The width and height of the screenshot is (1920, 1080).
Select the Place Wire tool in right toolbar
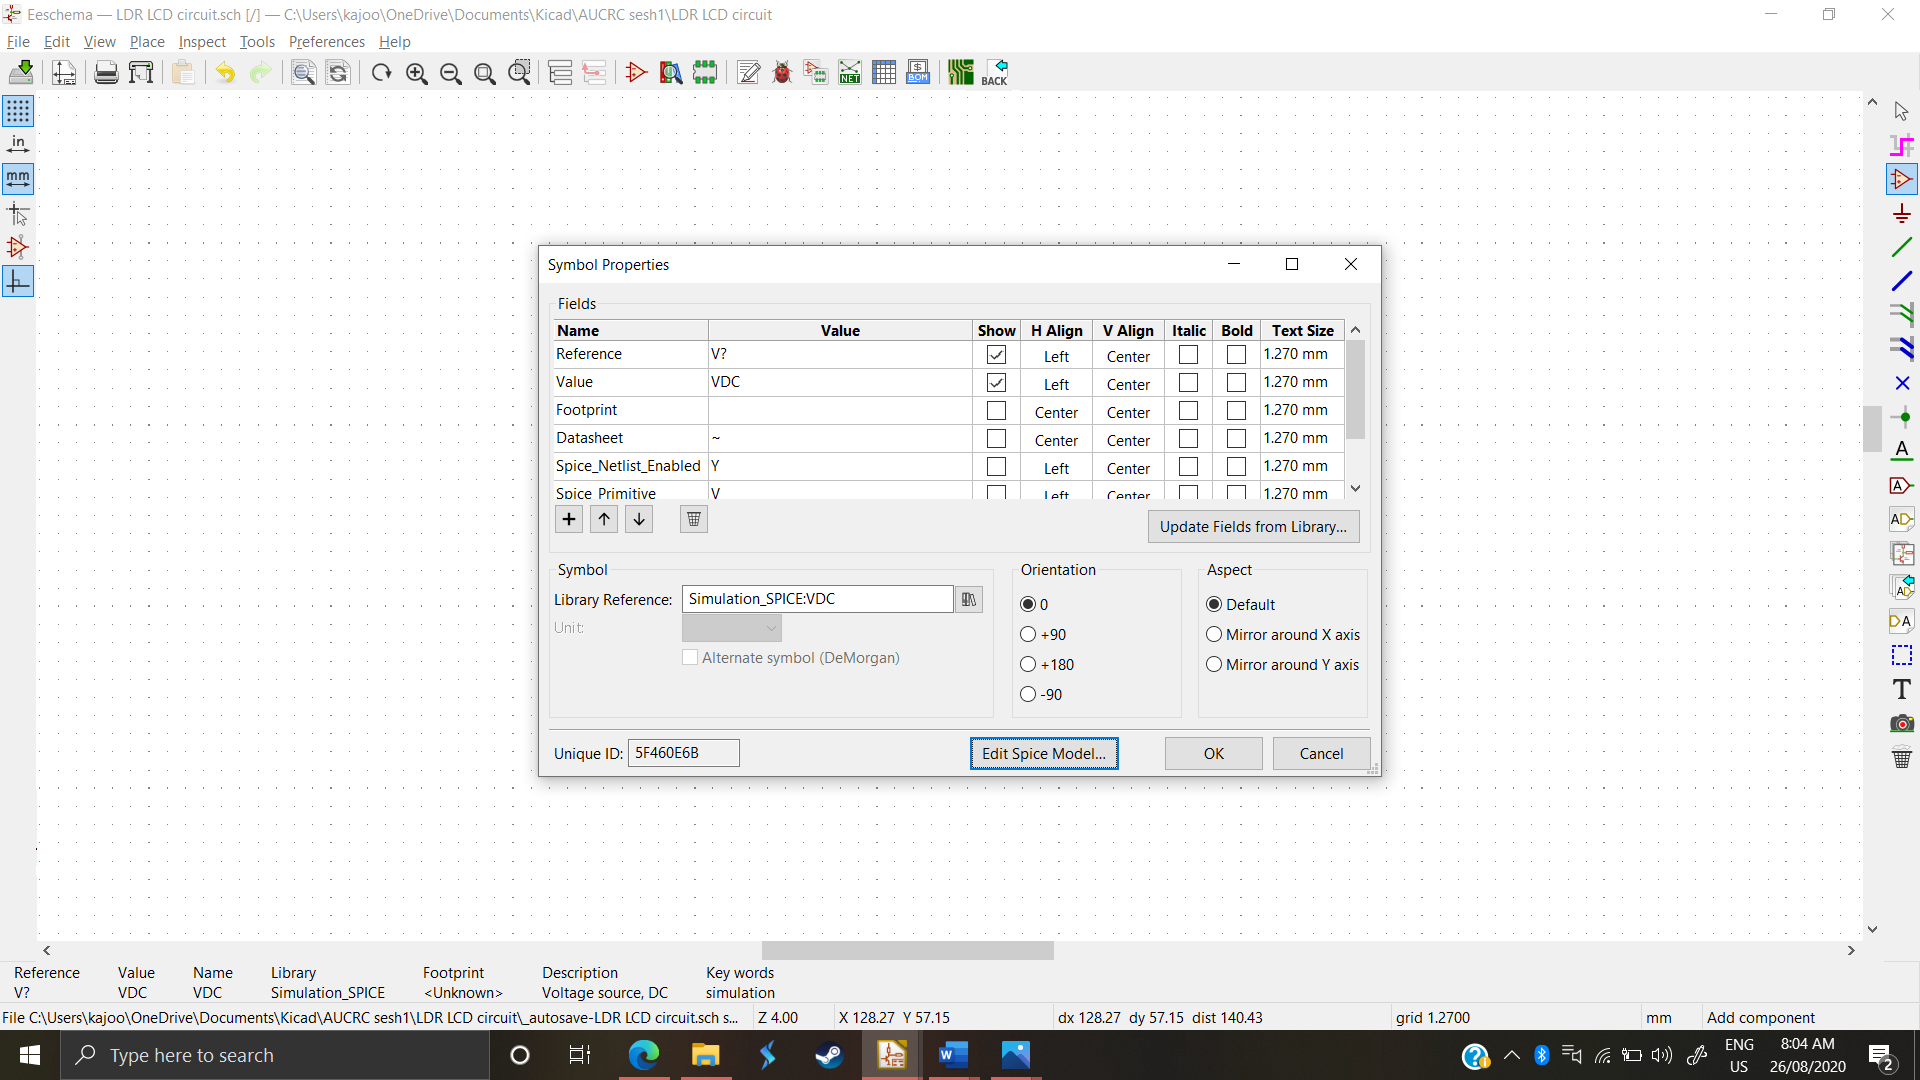click(1903, 247)
